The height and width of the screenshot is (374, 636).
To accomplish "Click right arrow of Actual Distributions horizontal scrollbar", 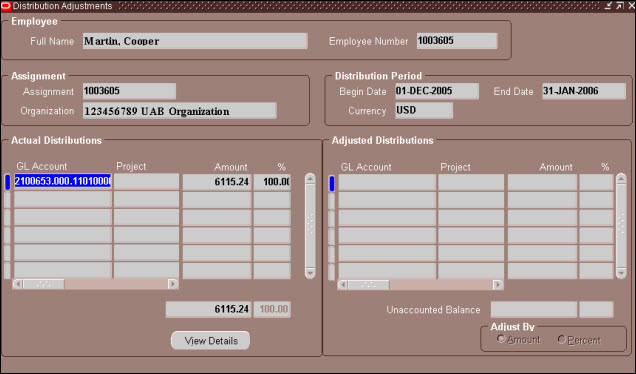I will [x=173, y=284].
